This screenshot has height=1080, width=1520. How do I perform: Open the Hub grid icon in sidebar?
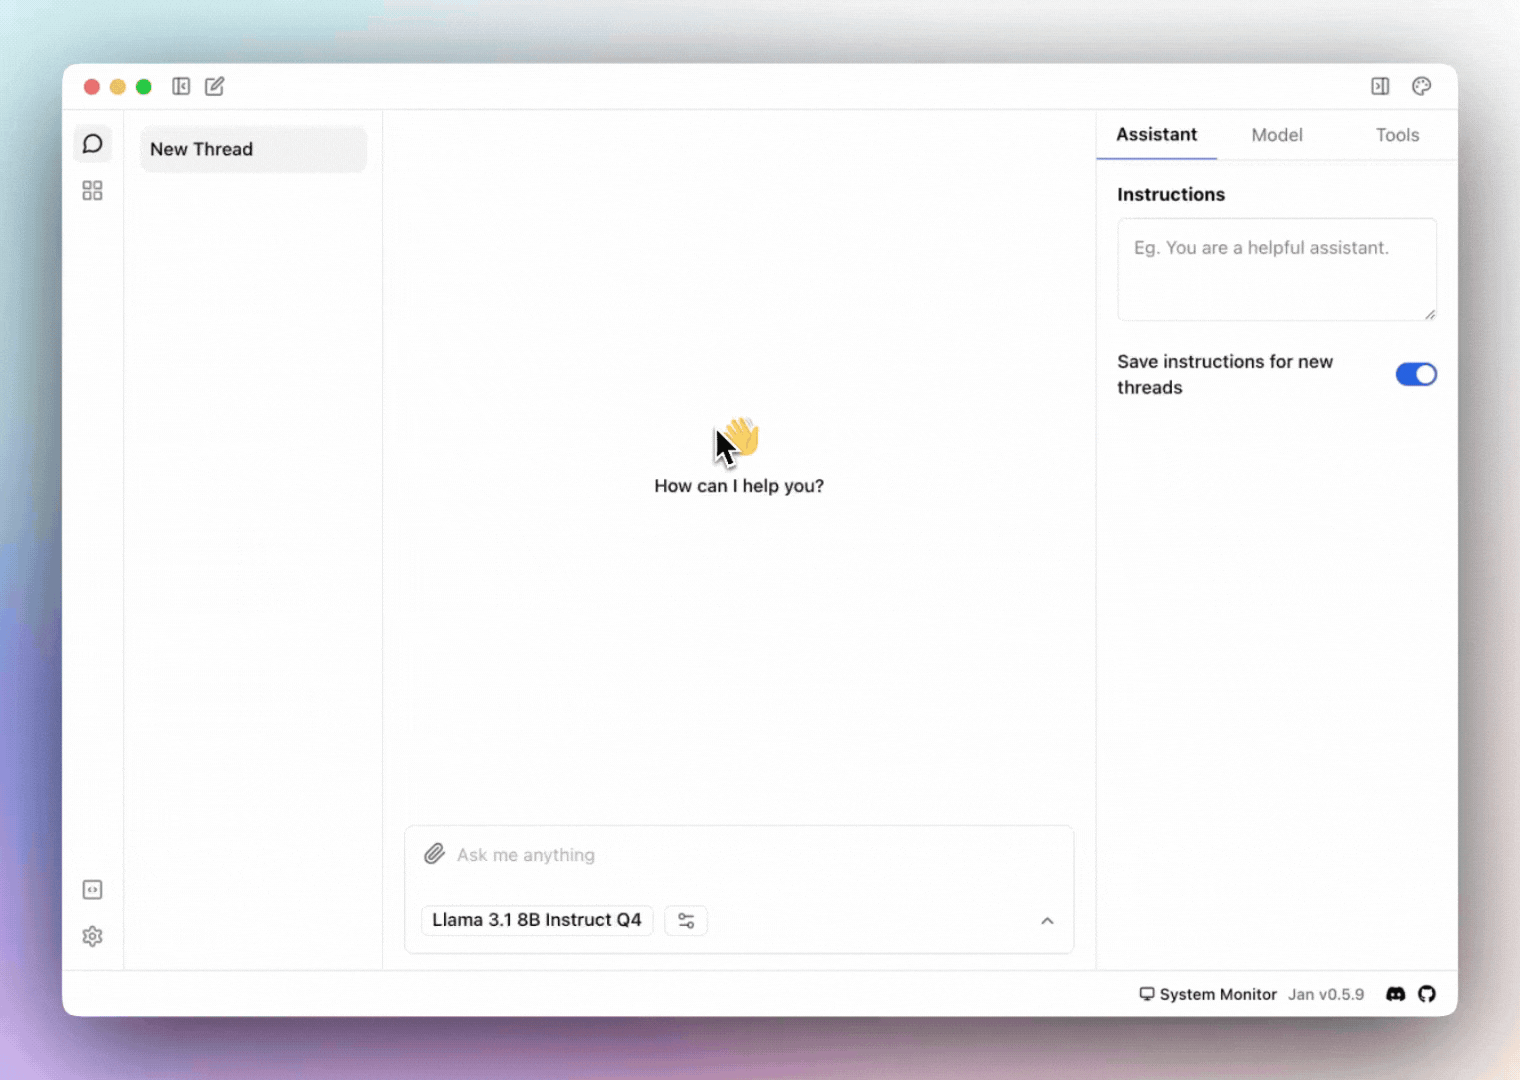92,191
